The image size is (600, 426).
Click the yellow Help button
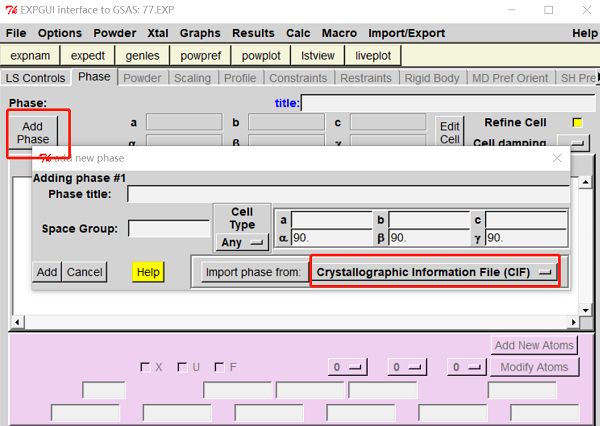click(147, 272)
